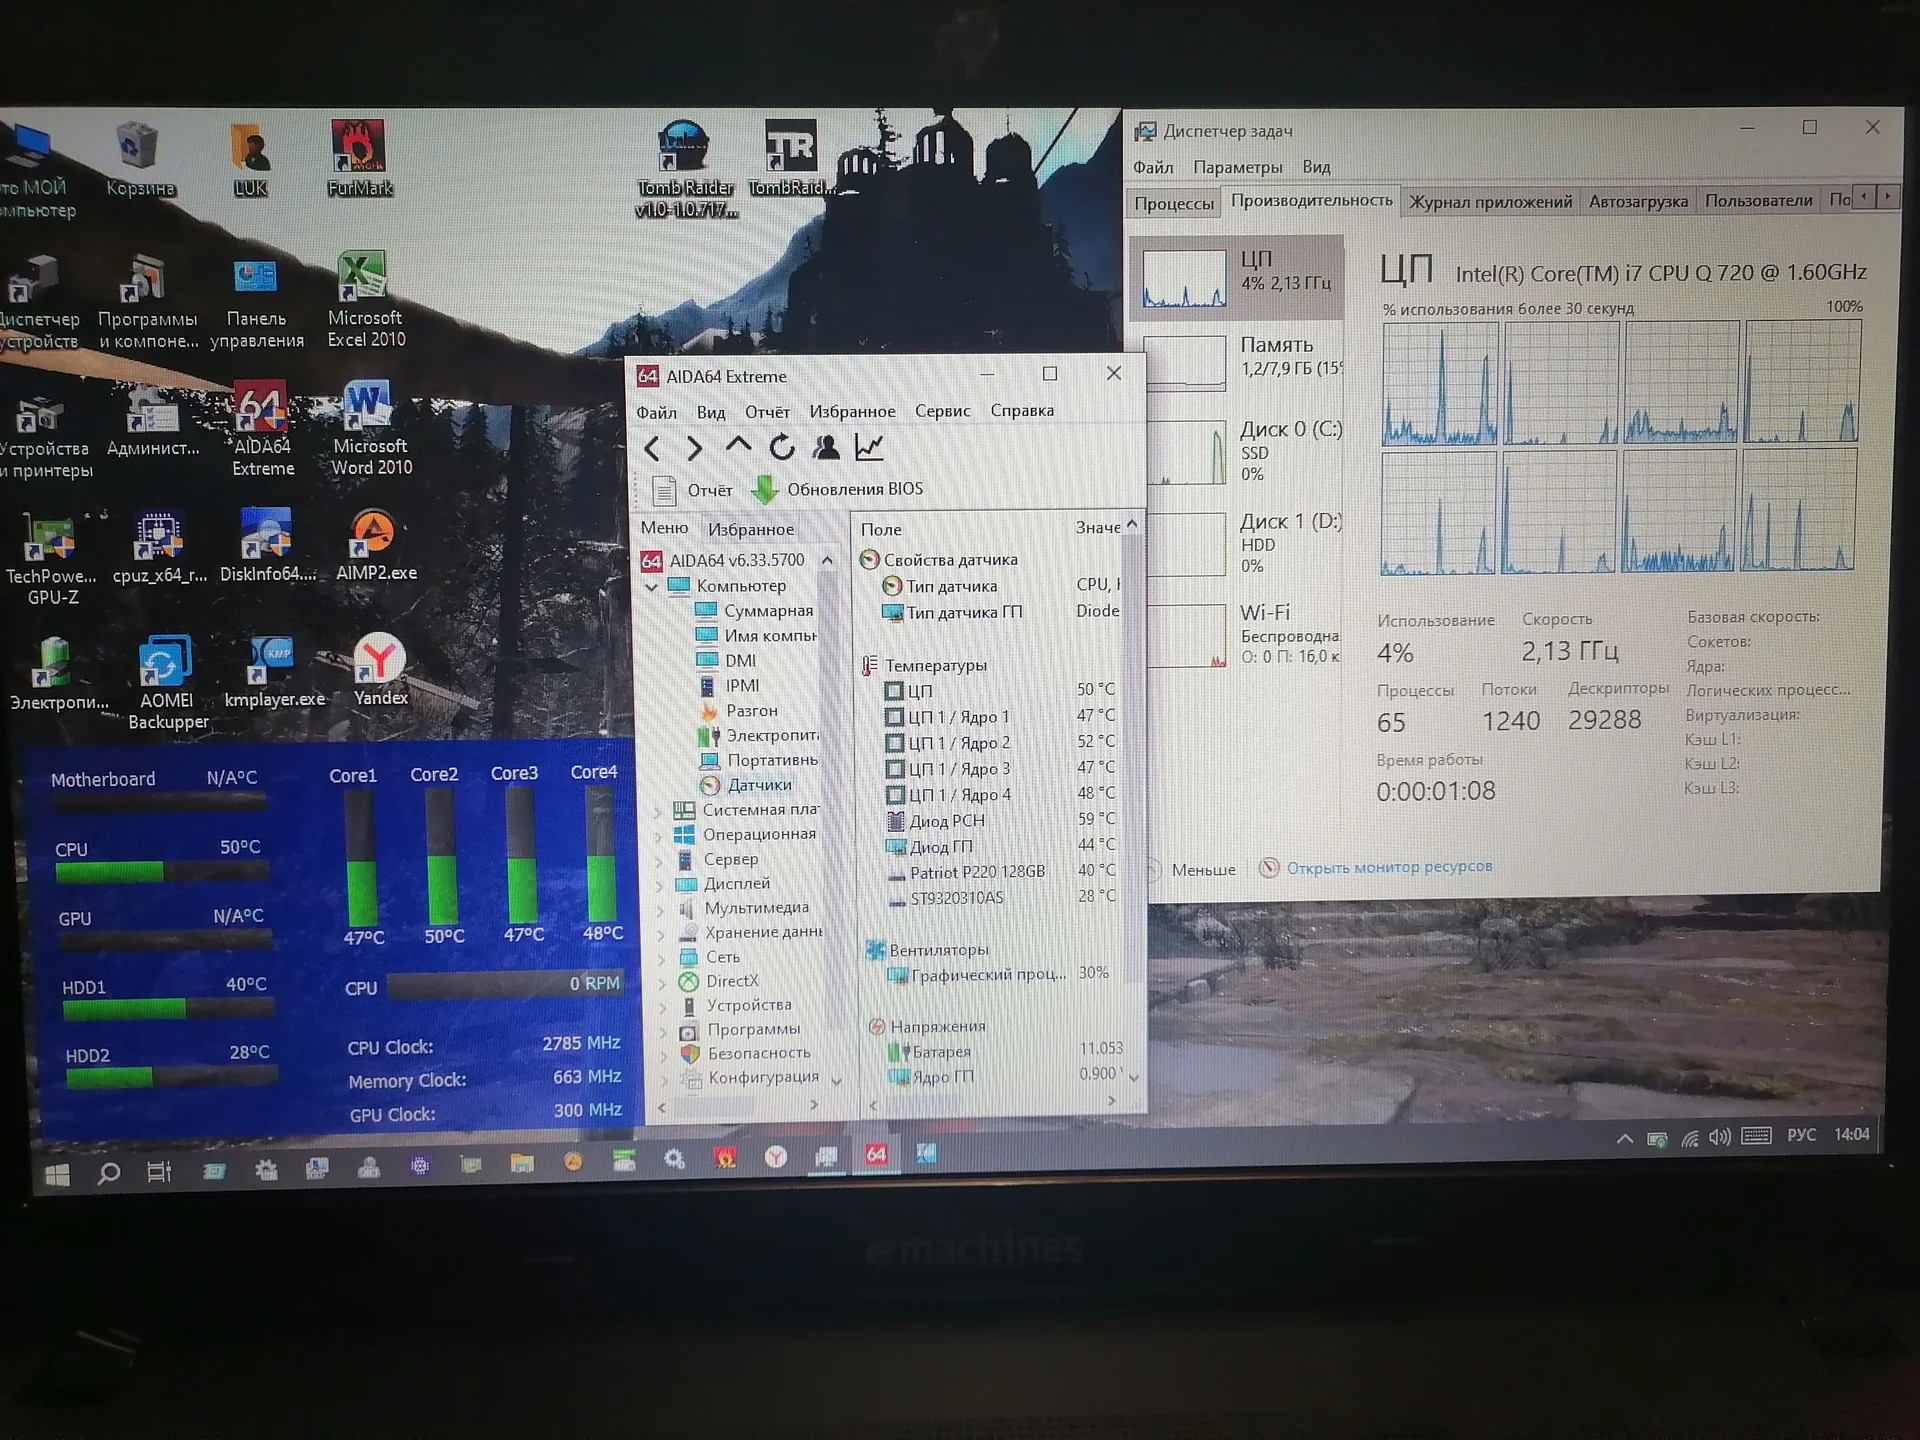The image size is (1920, 1440).
Task: Open Справка menu in AIDA64
Action: (1022, 410)
